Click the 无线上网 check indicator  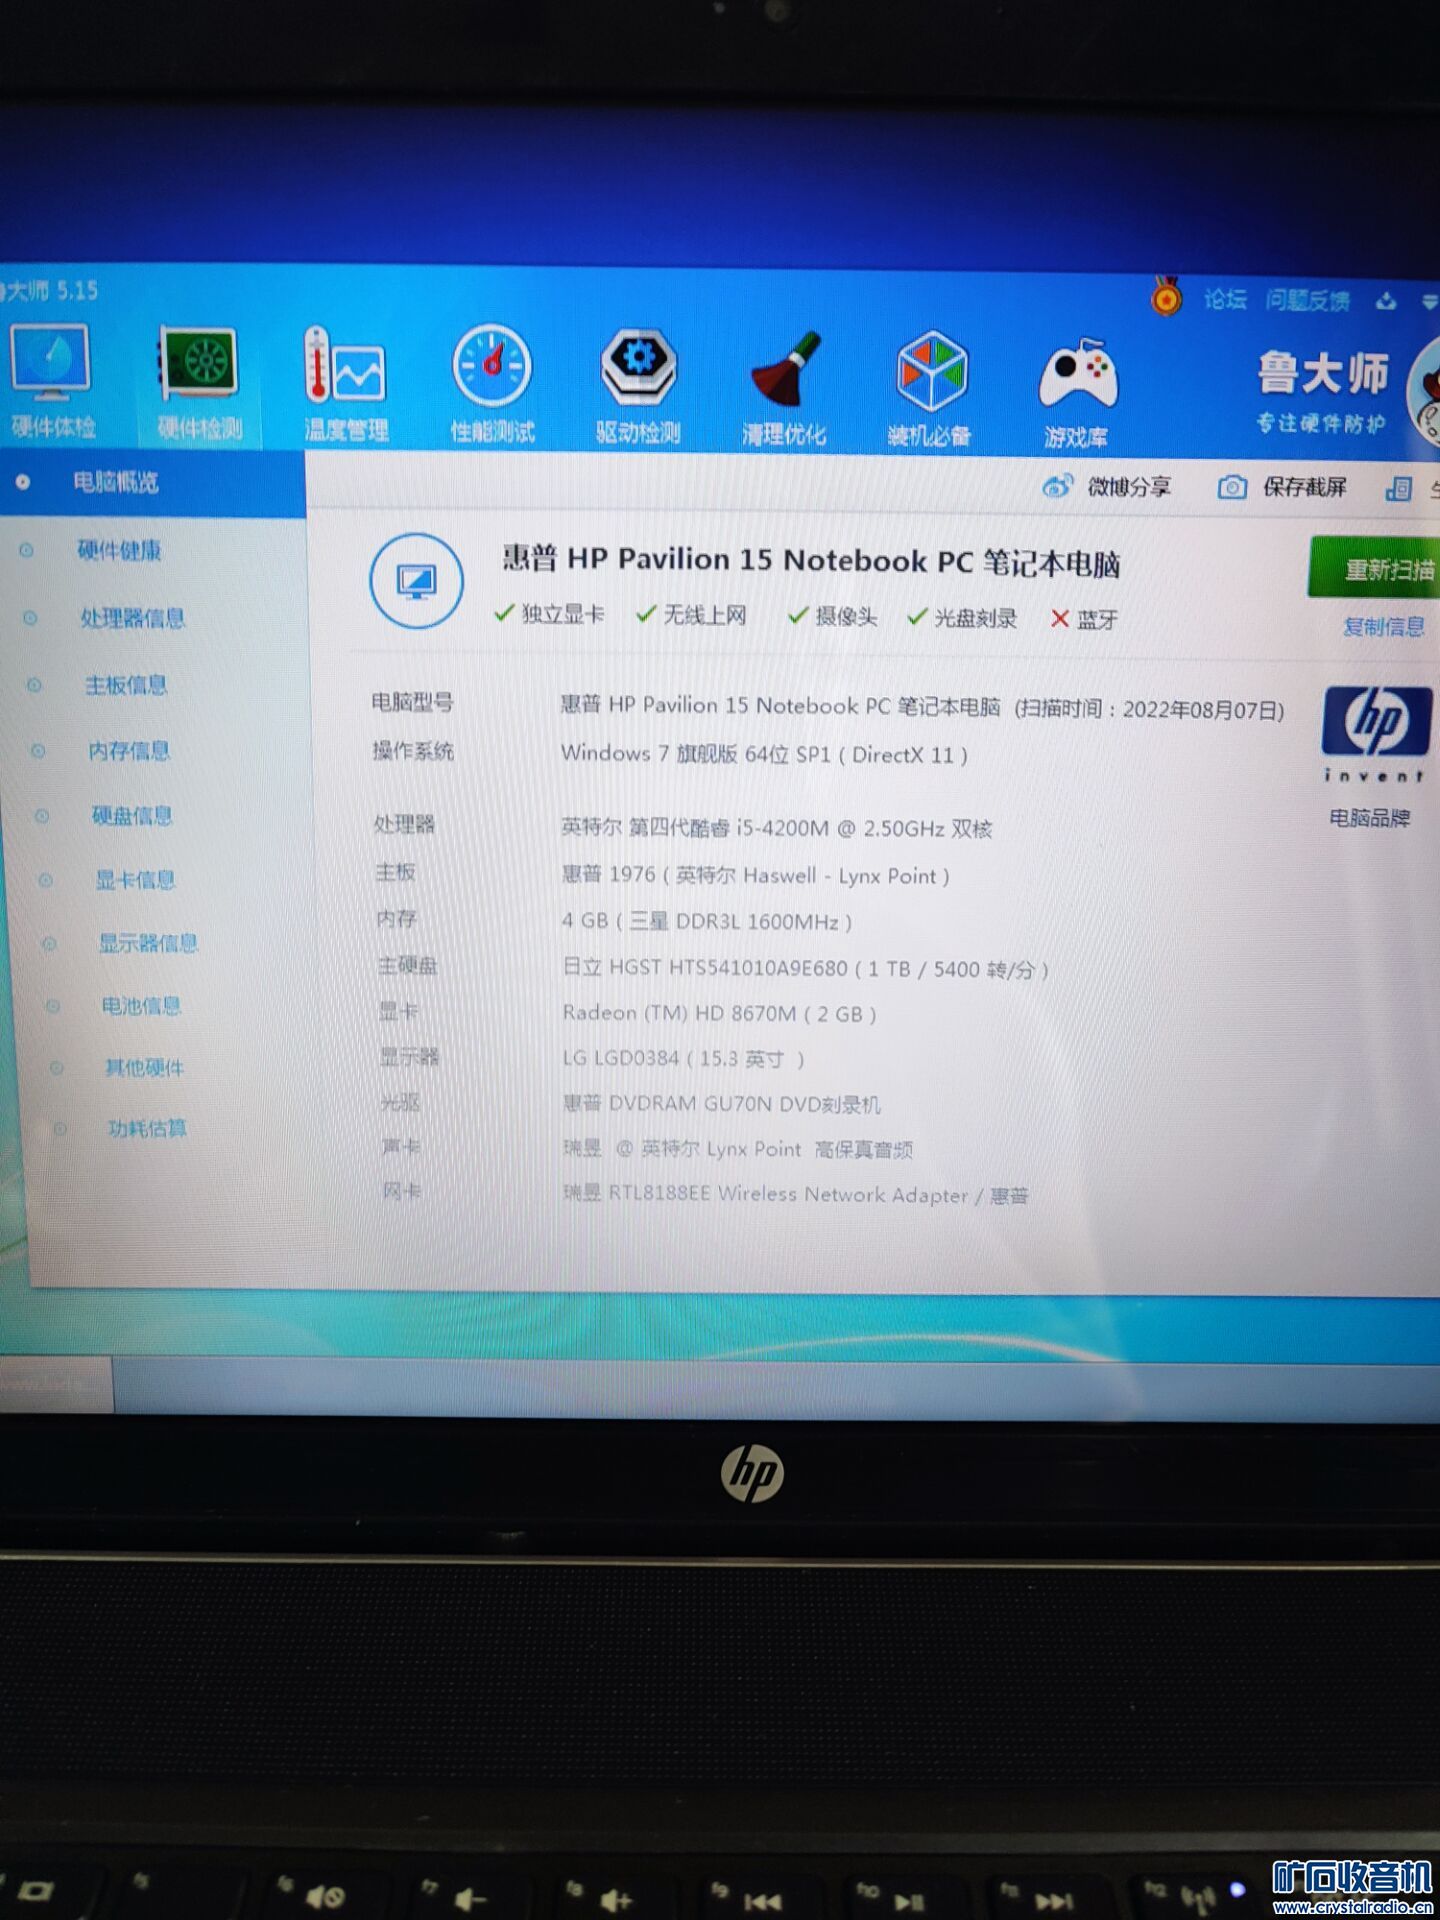(x=692, y=615)
